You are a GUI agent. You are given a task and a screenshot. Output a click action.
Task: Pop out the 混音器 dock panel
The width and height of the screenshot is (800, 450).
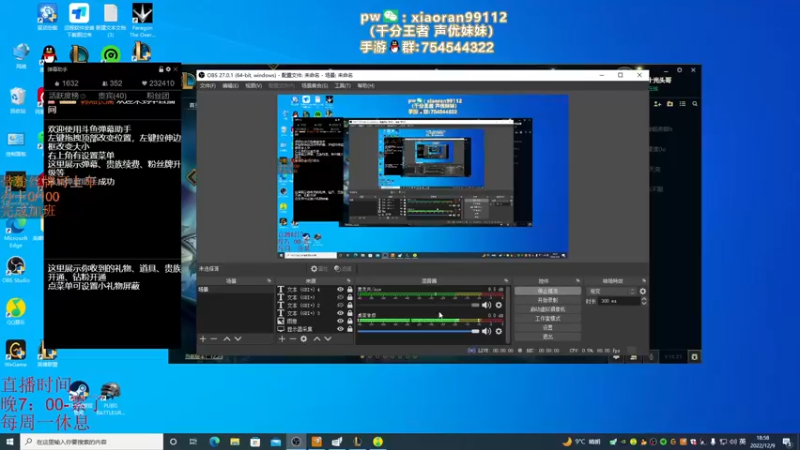click(x=506, y=281)
